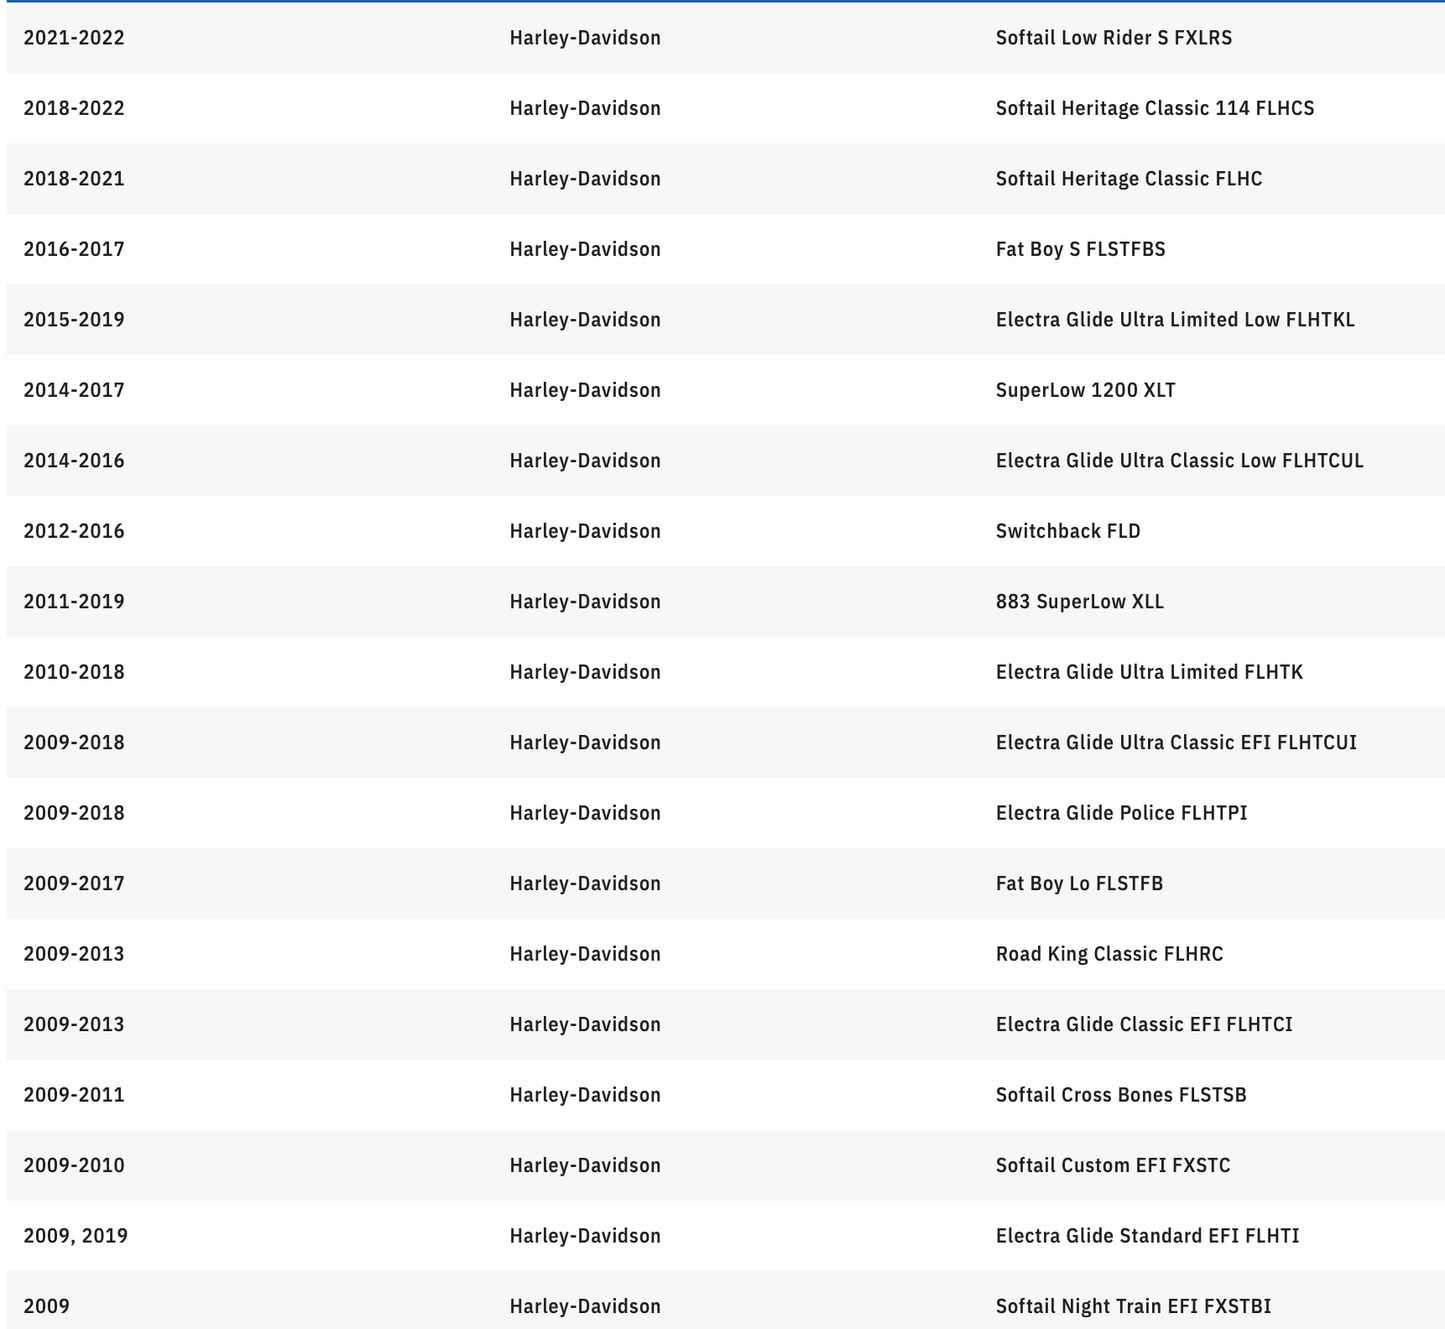Select 'Softail Night Train EFI FXSTBI' model text

1133,1307
